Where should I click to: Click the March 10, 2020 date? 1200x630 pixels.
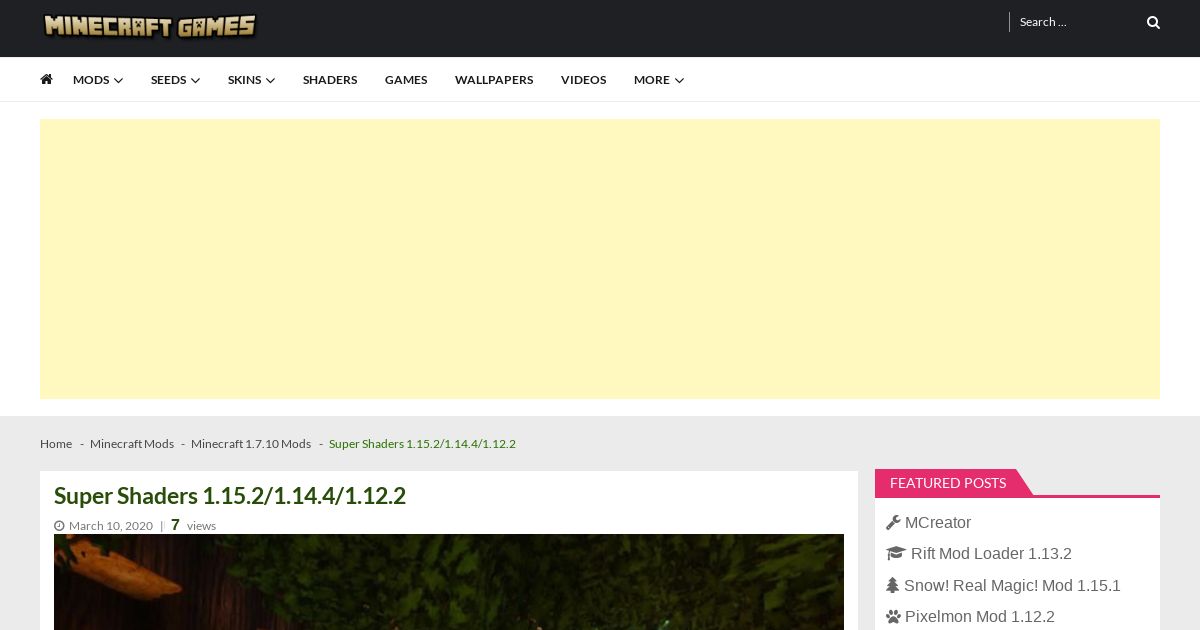tap(111, 526)
